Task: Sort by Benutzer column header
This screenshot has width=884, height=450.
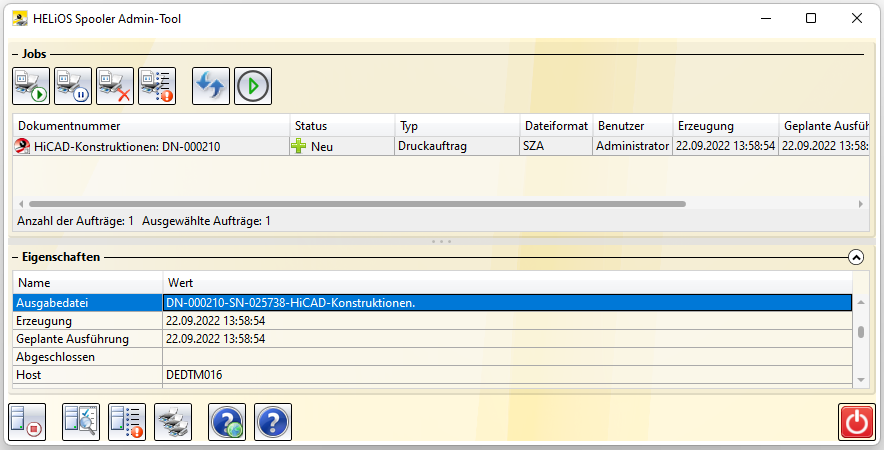Action: pos(633,126)
